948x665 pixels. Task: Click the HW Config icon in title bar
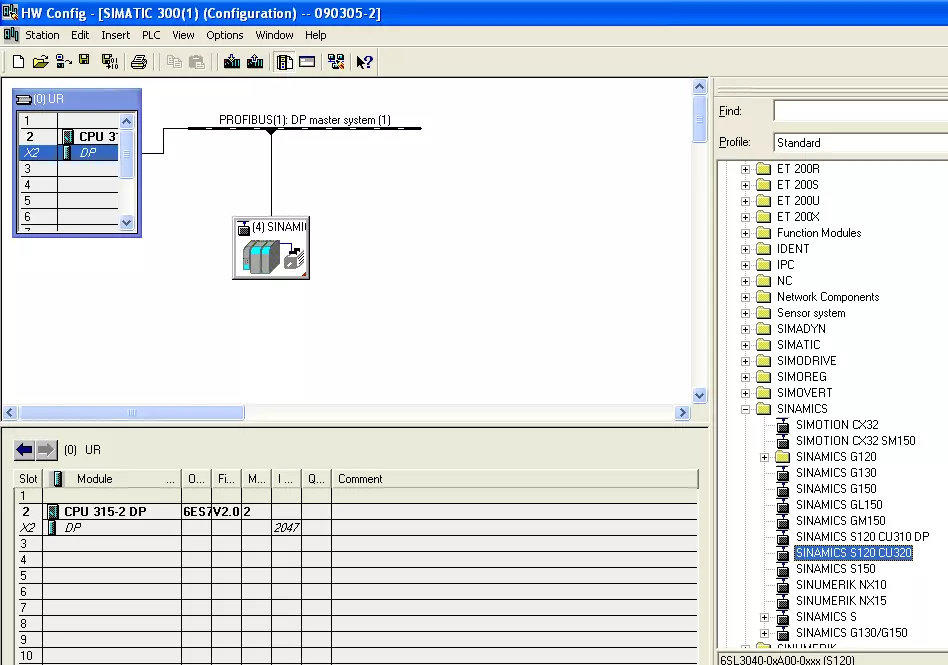[x=10, y=12]
